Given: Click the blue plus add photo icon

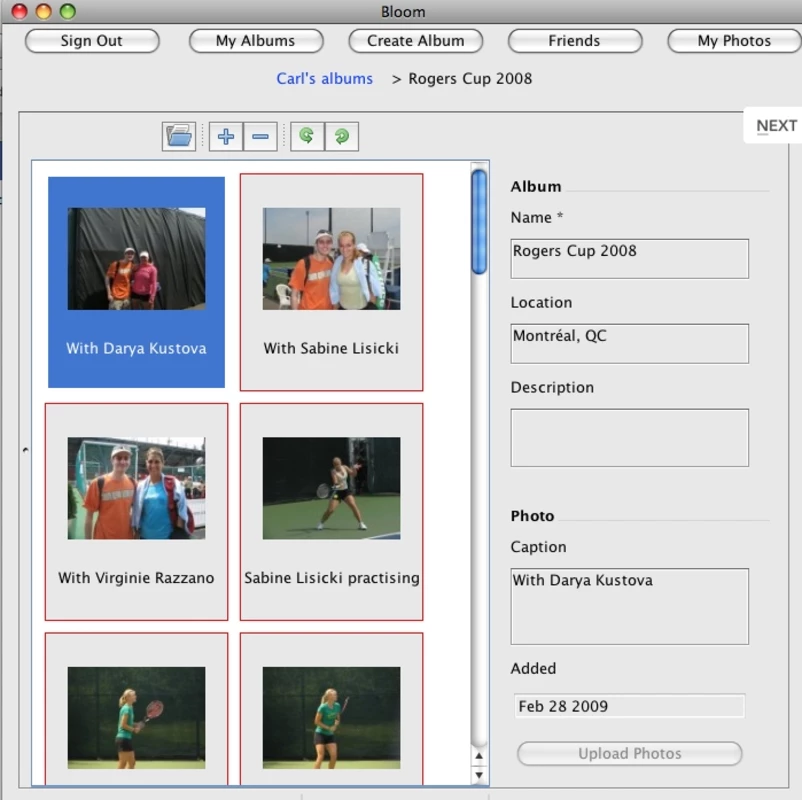Looking at the screenshot, I should 226,137.
